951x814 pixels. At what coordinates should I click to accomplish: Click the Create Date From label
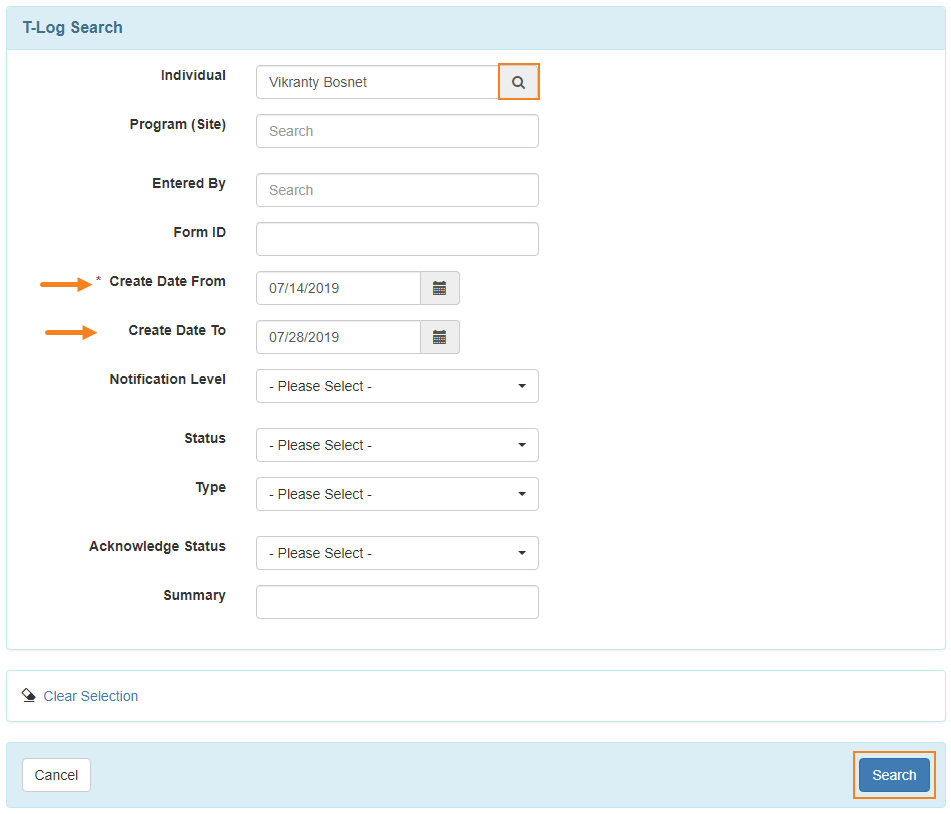tap(167, 282)
